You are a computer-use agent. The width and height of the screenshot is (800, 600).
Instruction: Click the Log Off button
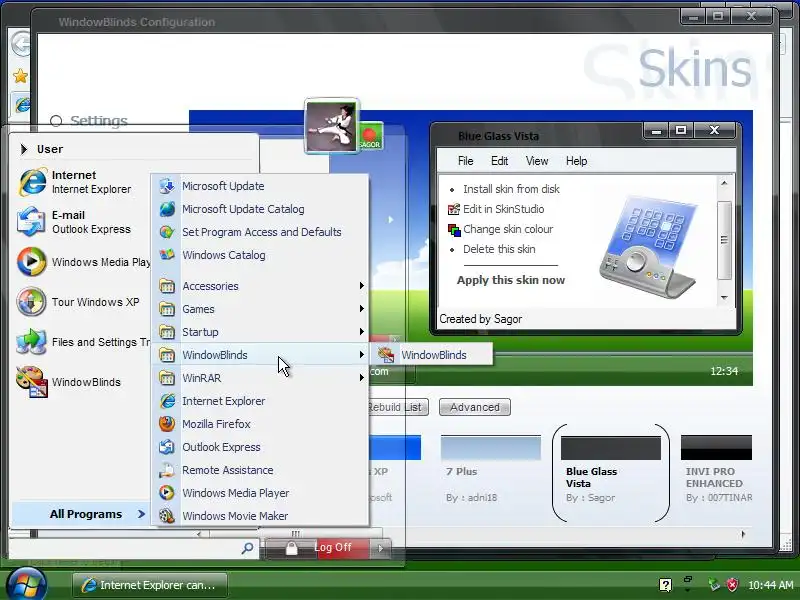point(333,547)
